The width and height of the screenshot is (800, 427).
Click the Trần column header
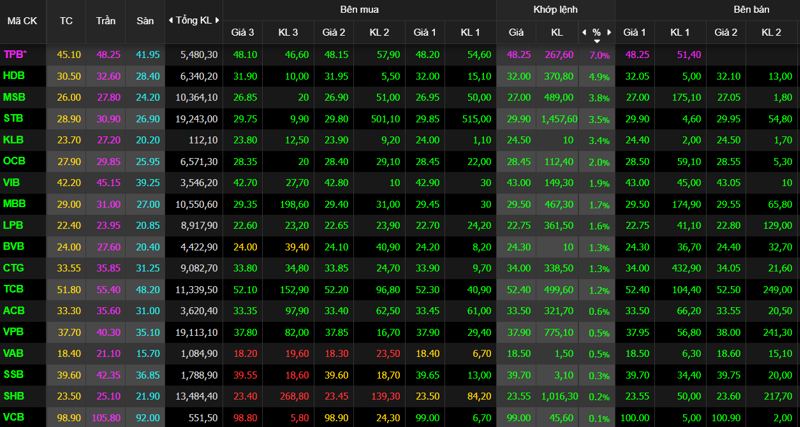click(106, 21)
